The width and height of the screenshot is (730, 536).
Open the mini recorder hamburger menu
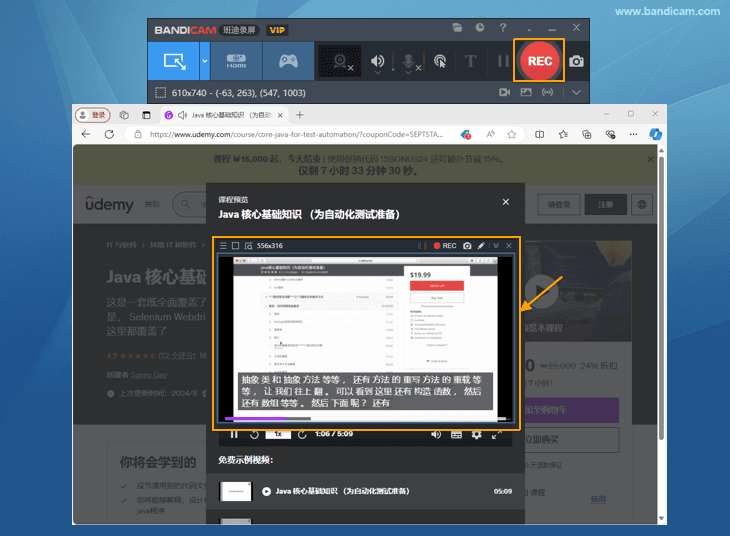pos(223,245)
